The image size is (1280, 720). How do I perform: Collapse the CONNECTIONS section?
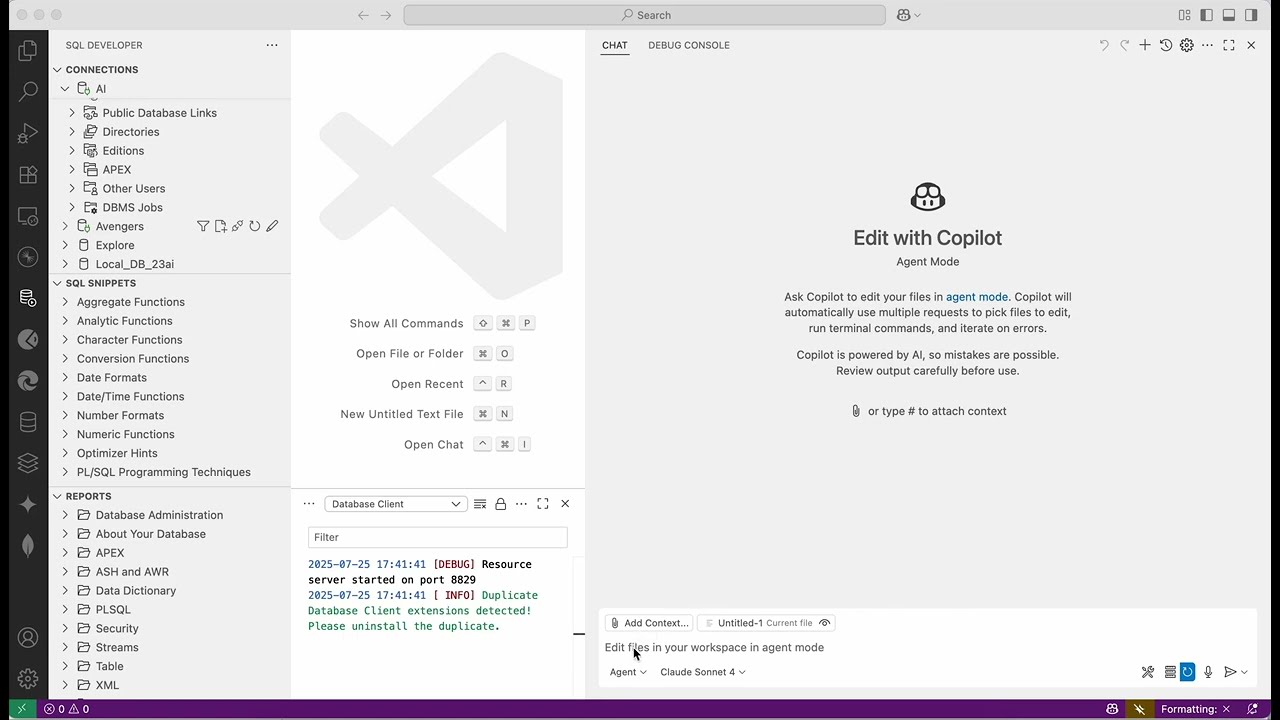point(102,70)
